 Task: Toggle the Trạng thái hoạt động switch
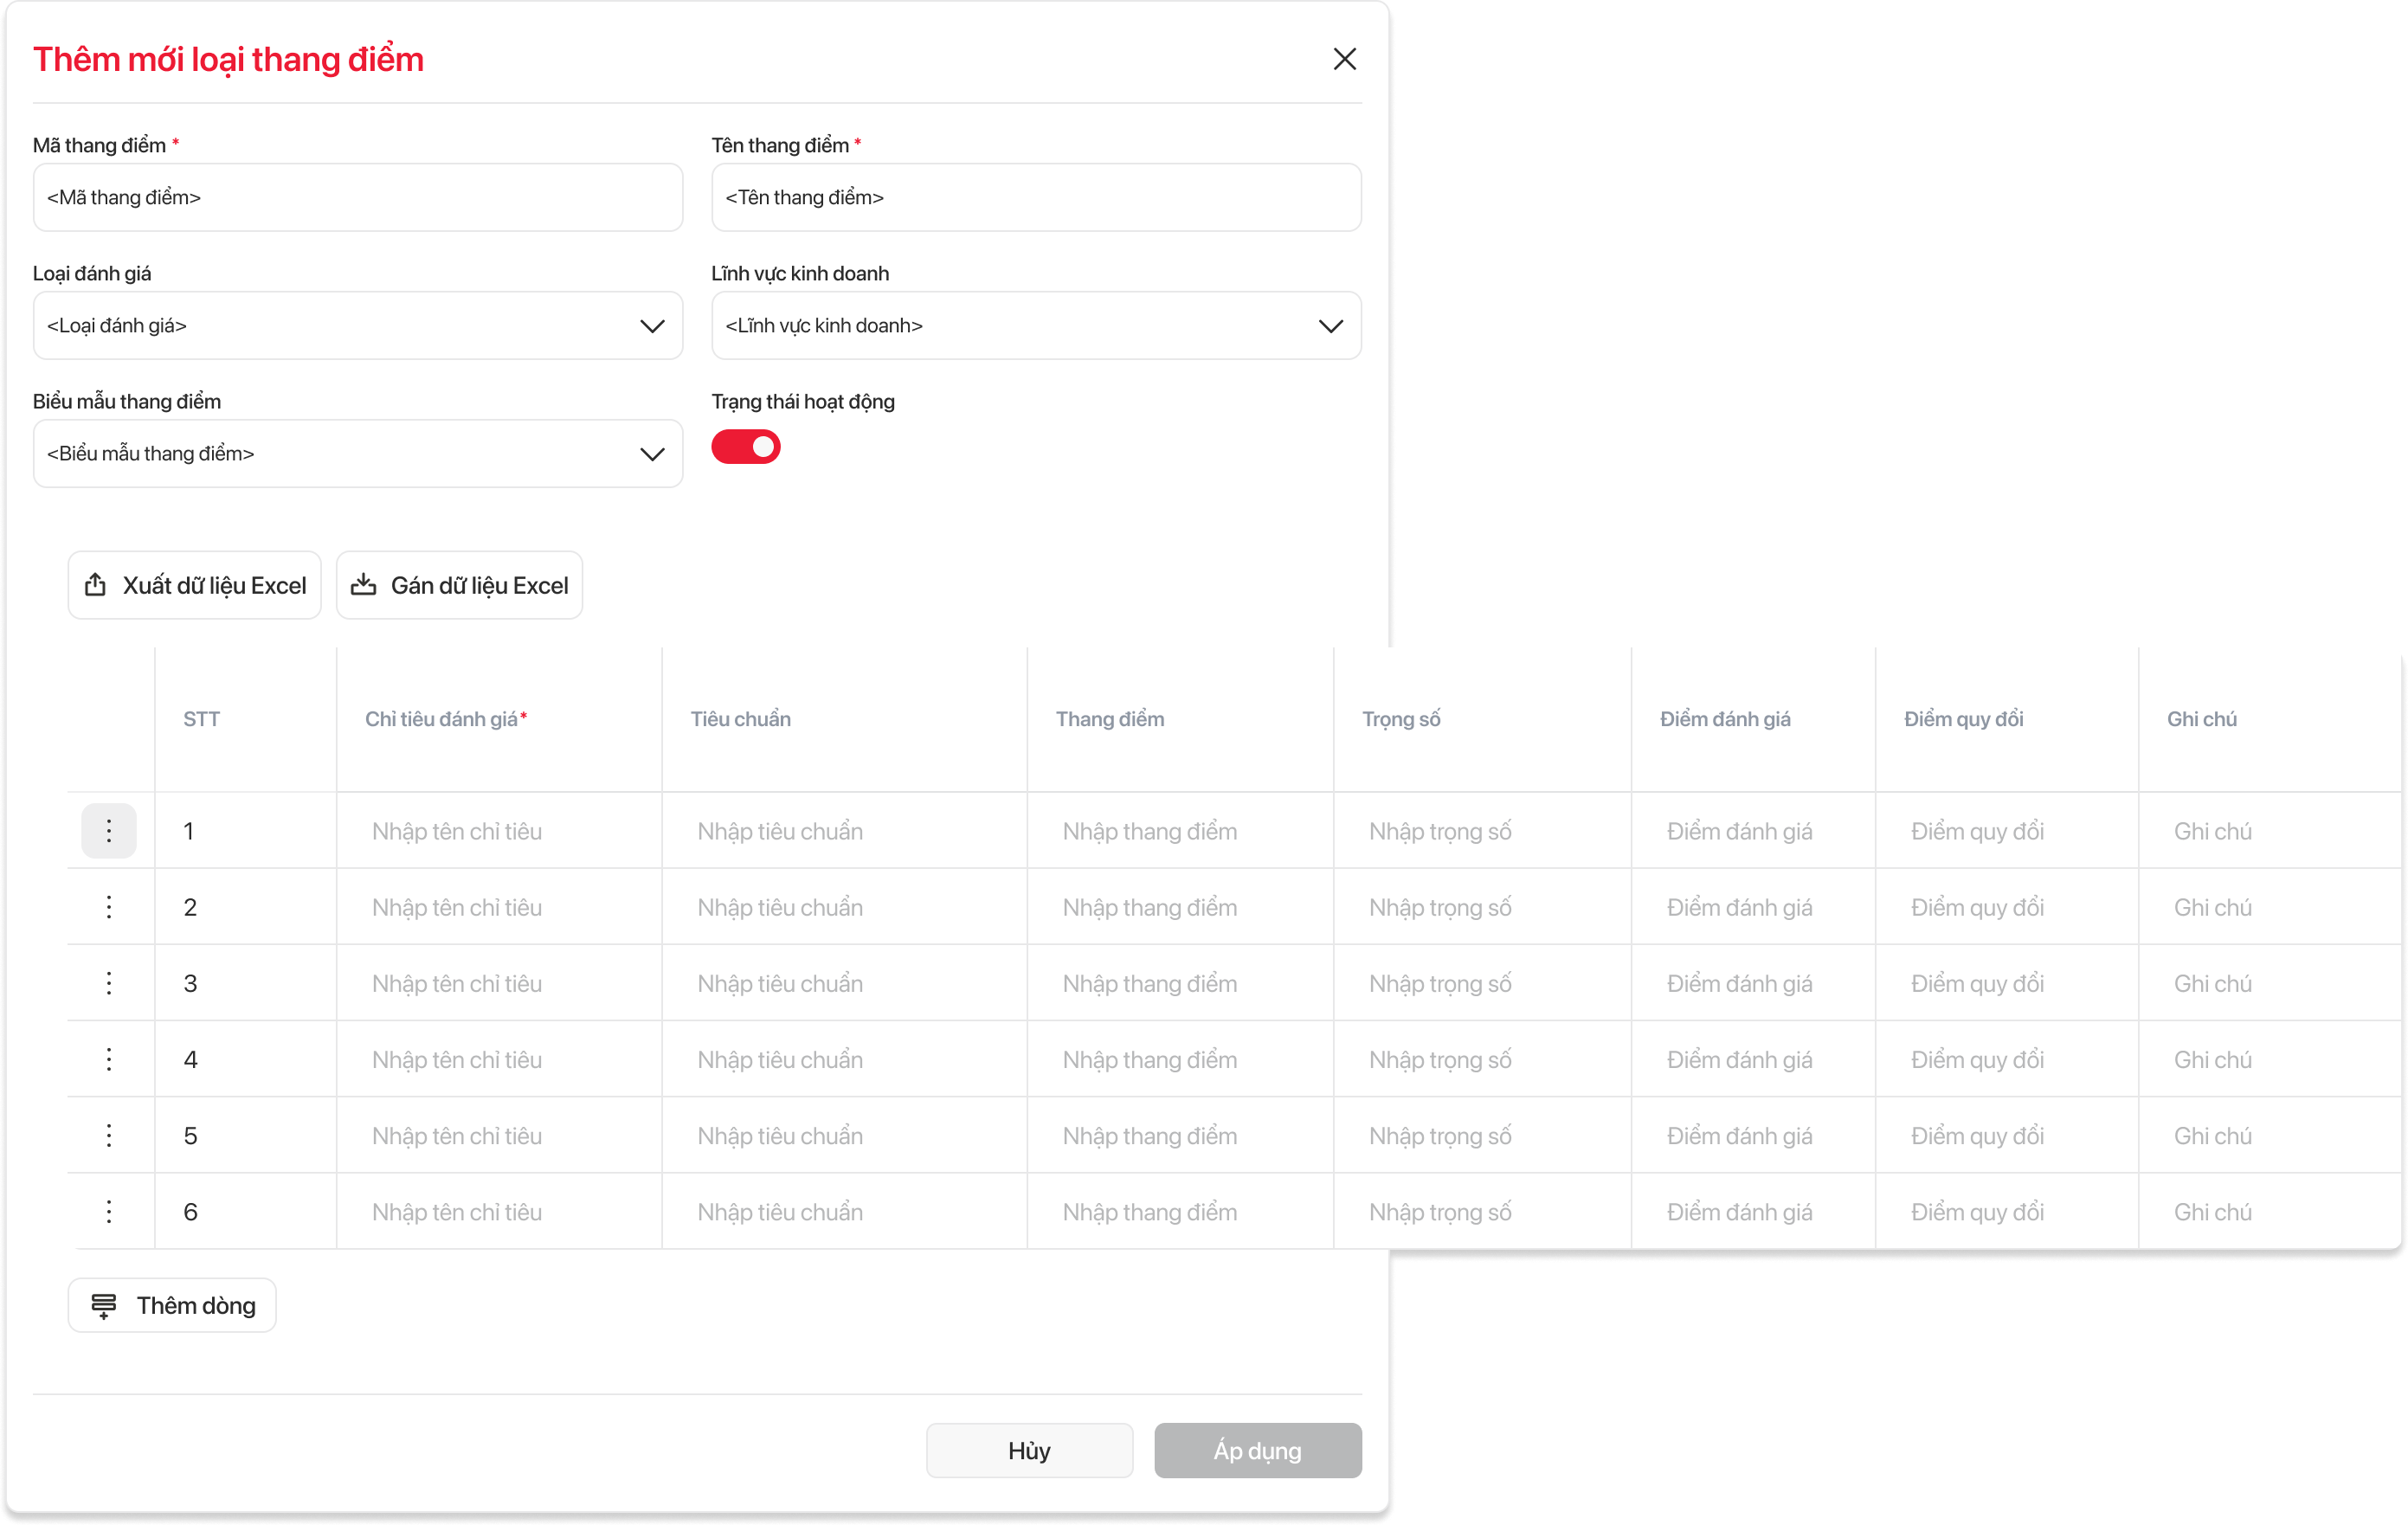coord(746,447)
